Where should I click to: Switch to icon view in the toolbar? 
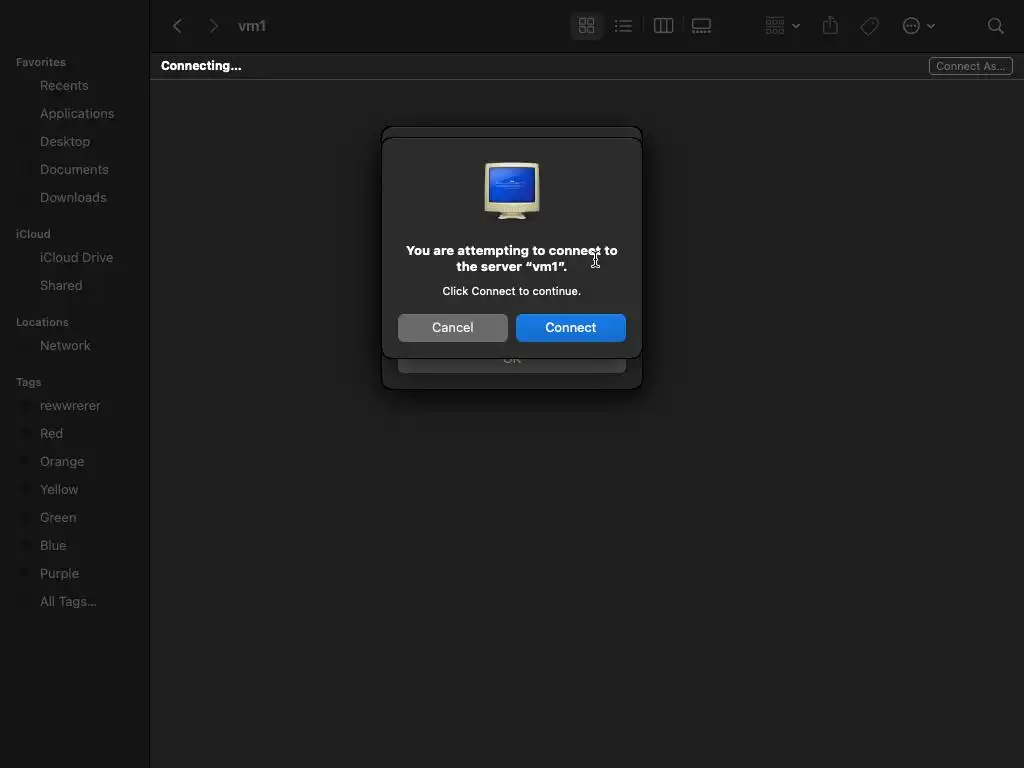(x=586, y=26)
